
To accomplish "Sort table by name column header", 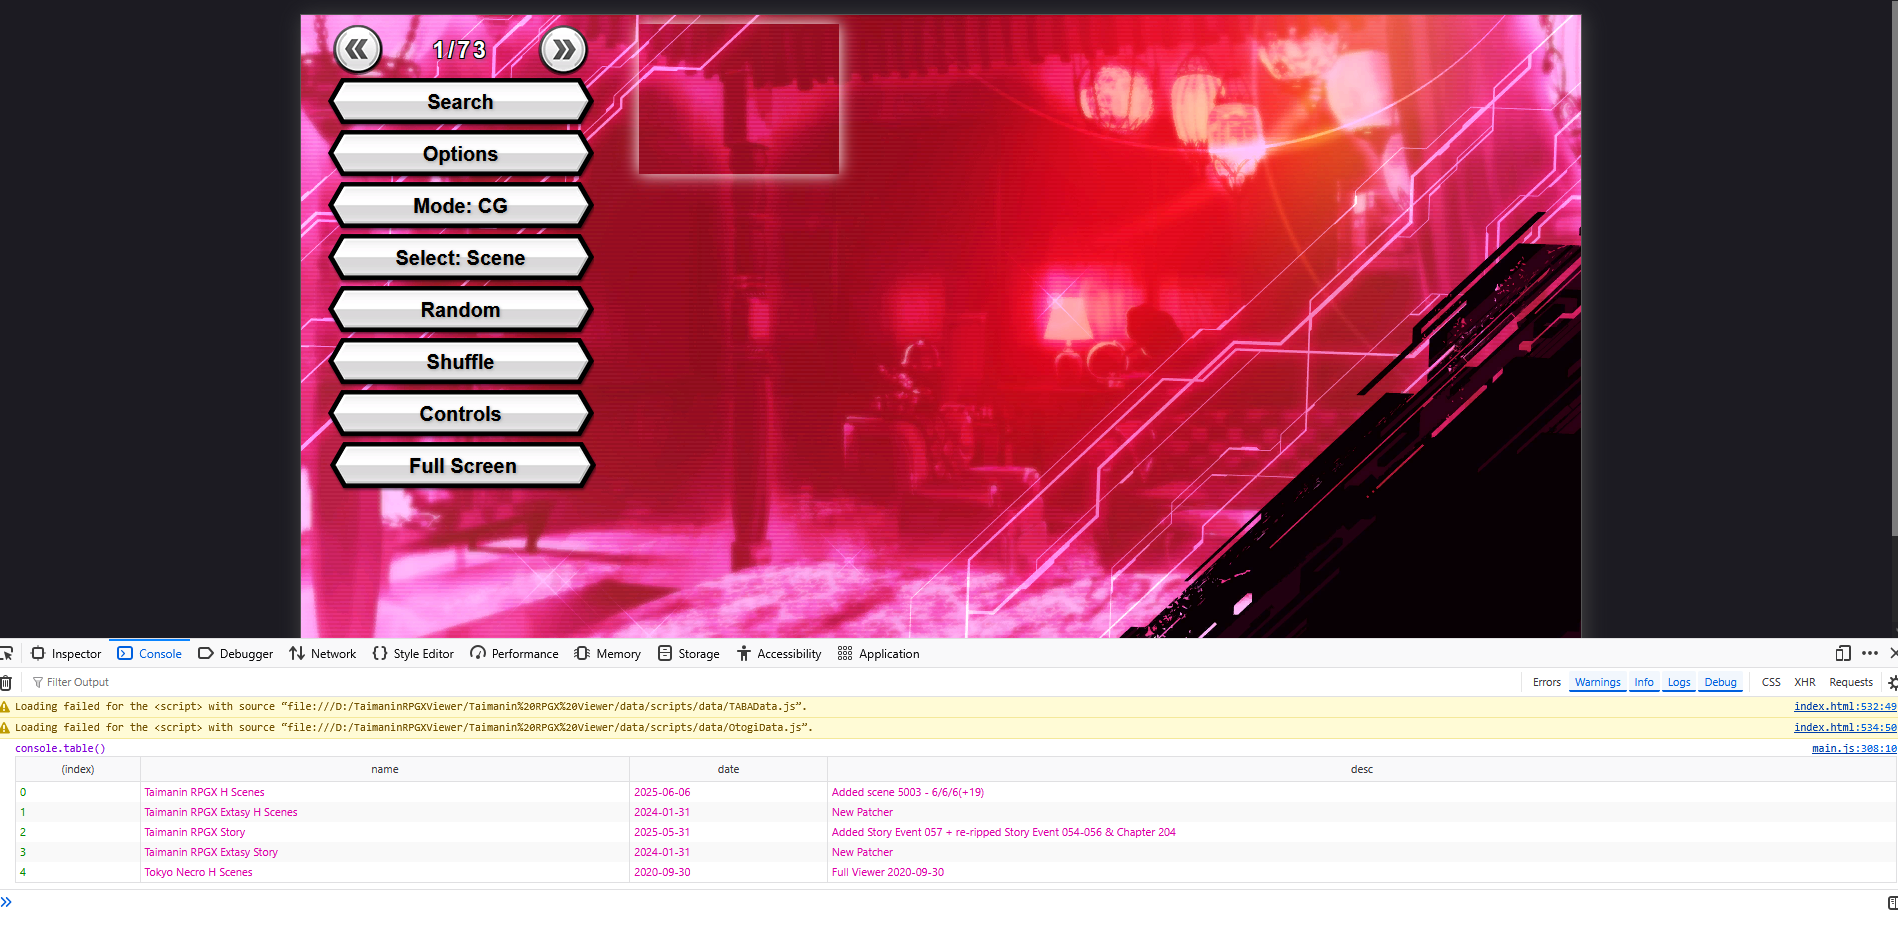I will coord(385,769).
